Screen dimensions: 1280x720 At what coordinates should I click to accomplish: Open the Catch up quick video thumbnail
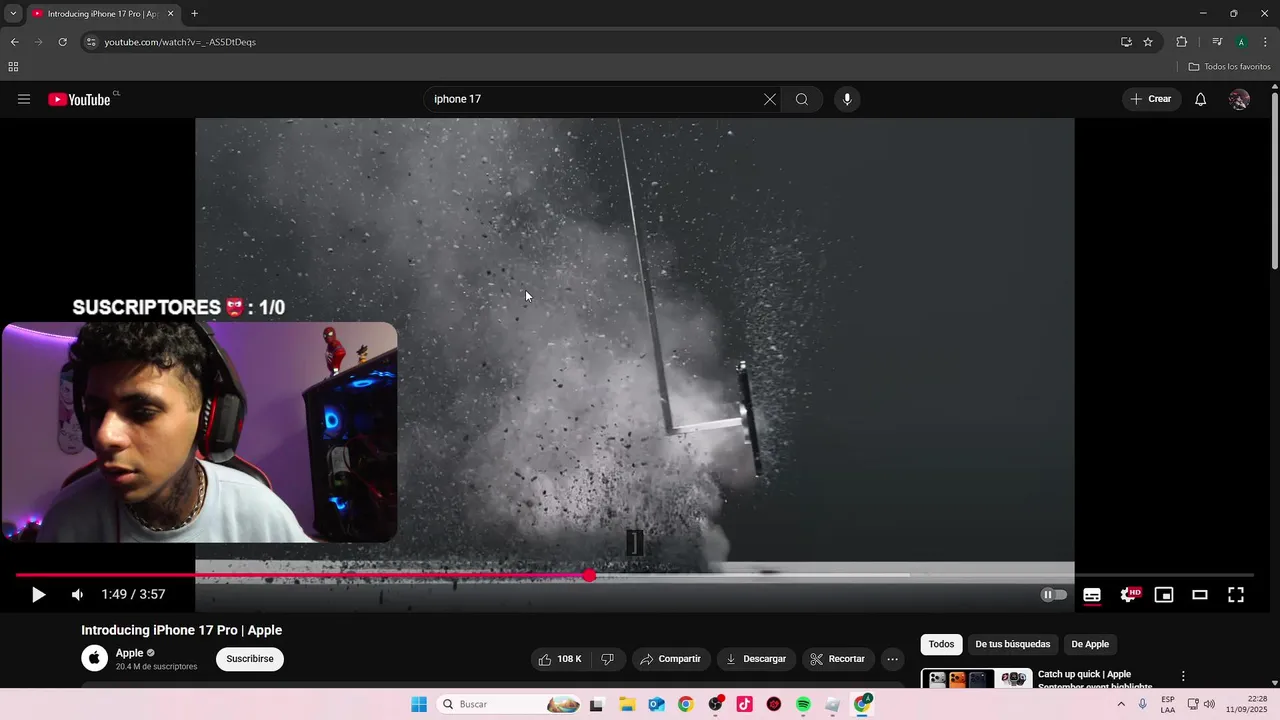point(977,679)
